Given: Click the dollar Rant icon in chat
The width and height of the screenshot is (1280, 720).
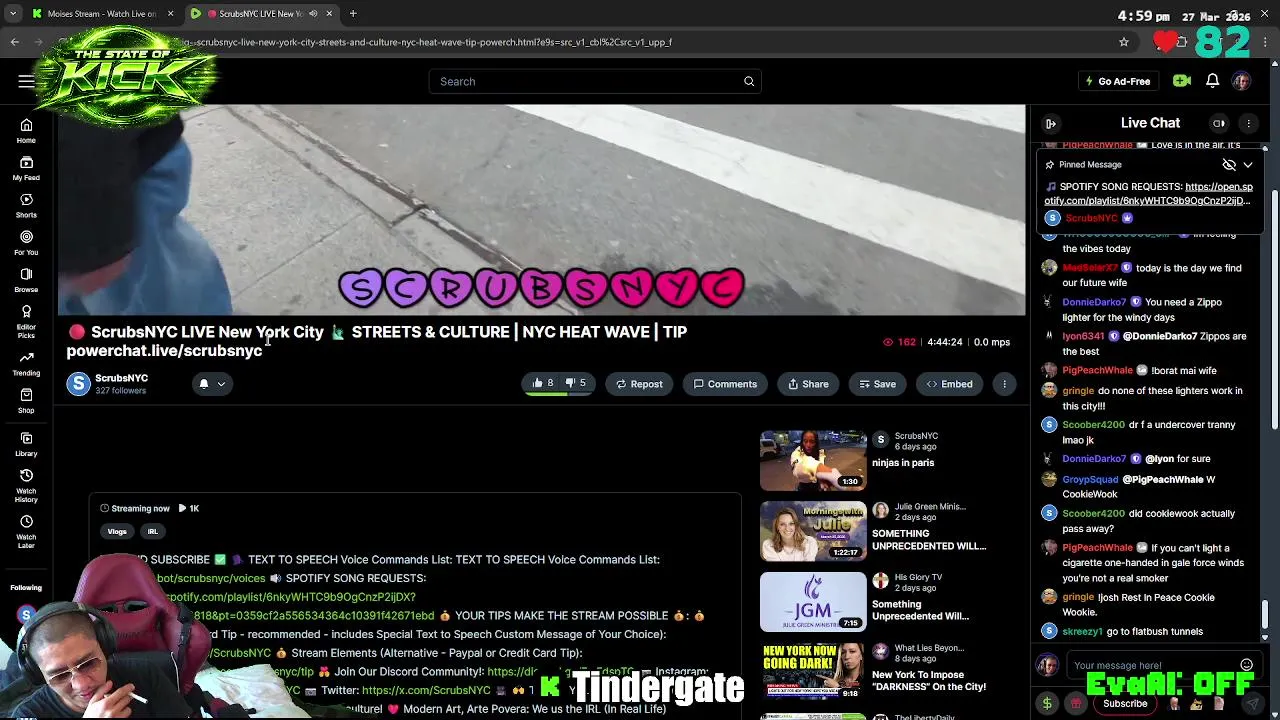Looking at the screenshot, I should (1047, 704).
